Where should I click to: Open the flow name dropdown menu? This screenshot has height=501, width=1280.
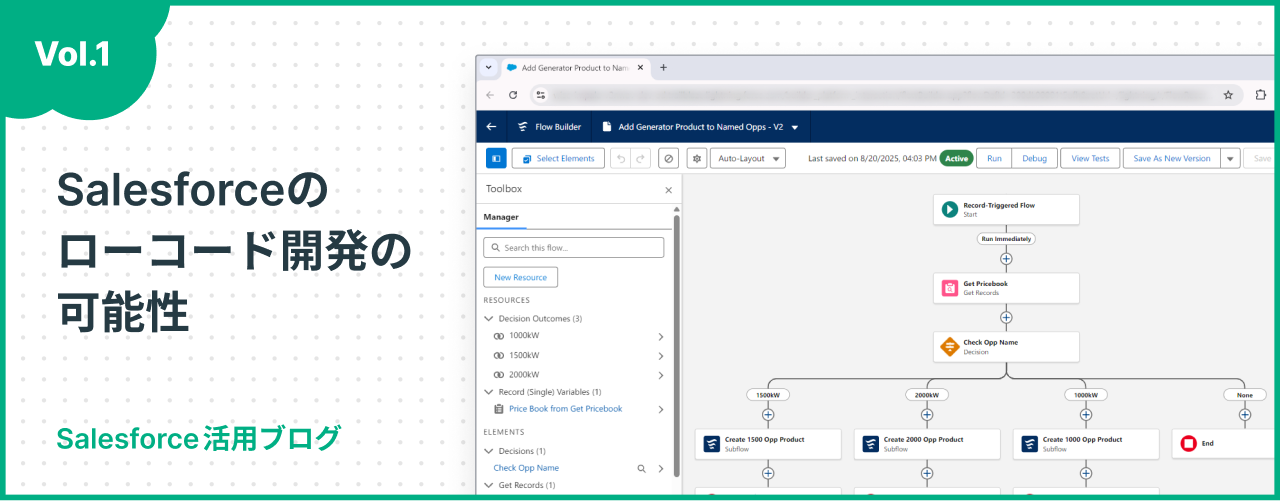coord(795,128)
